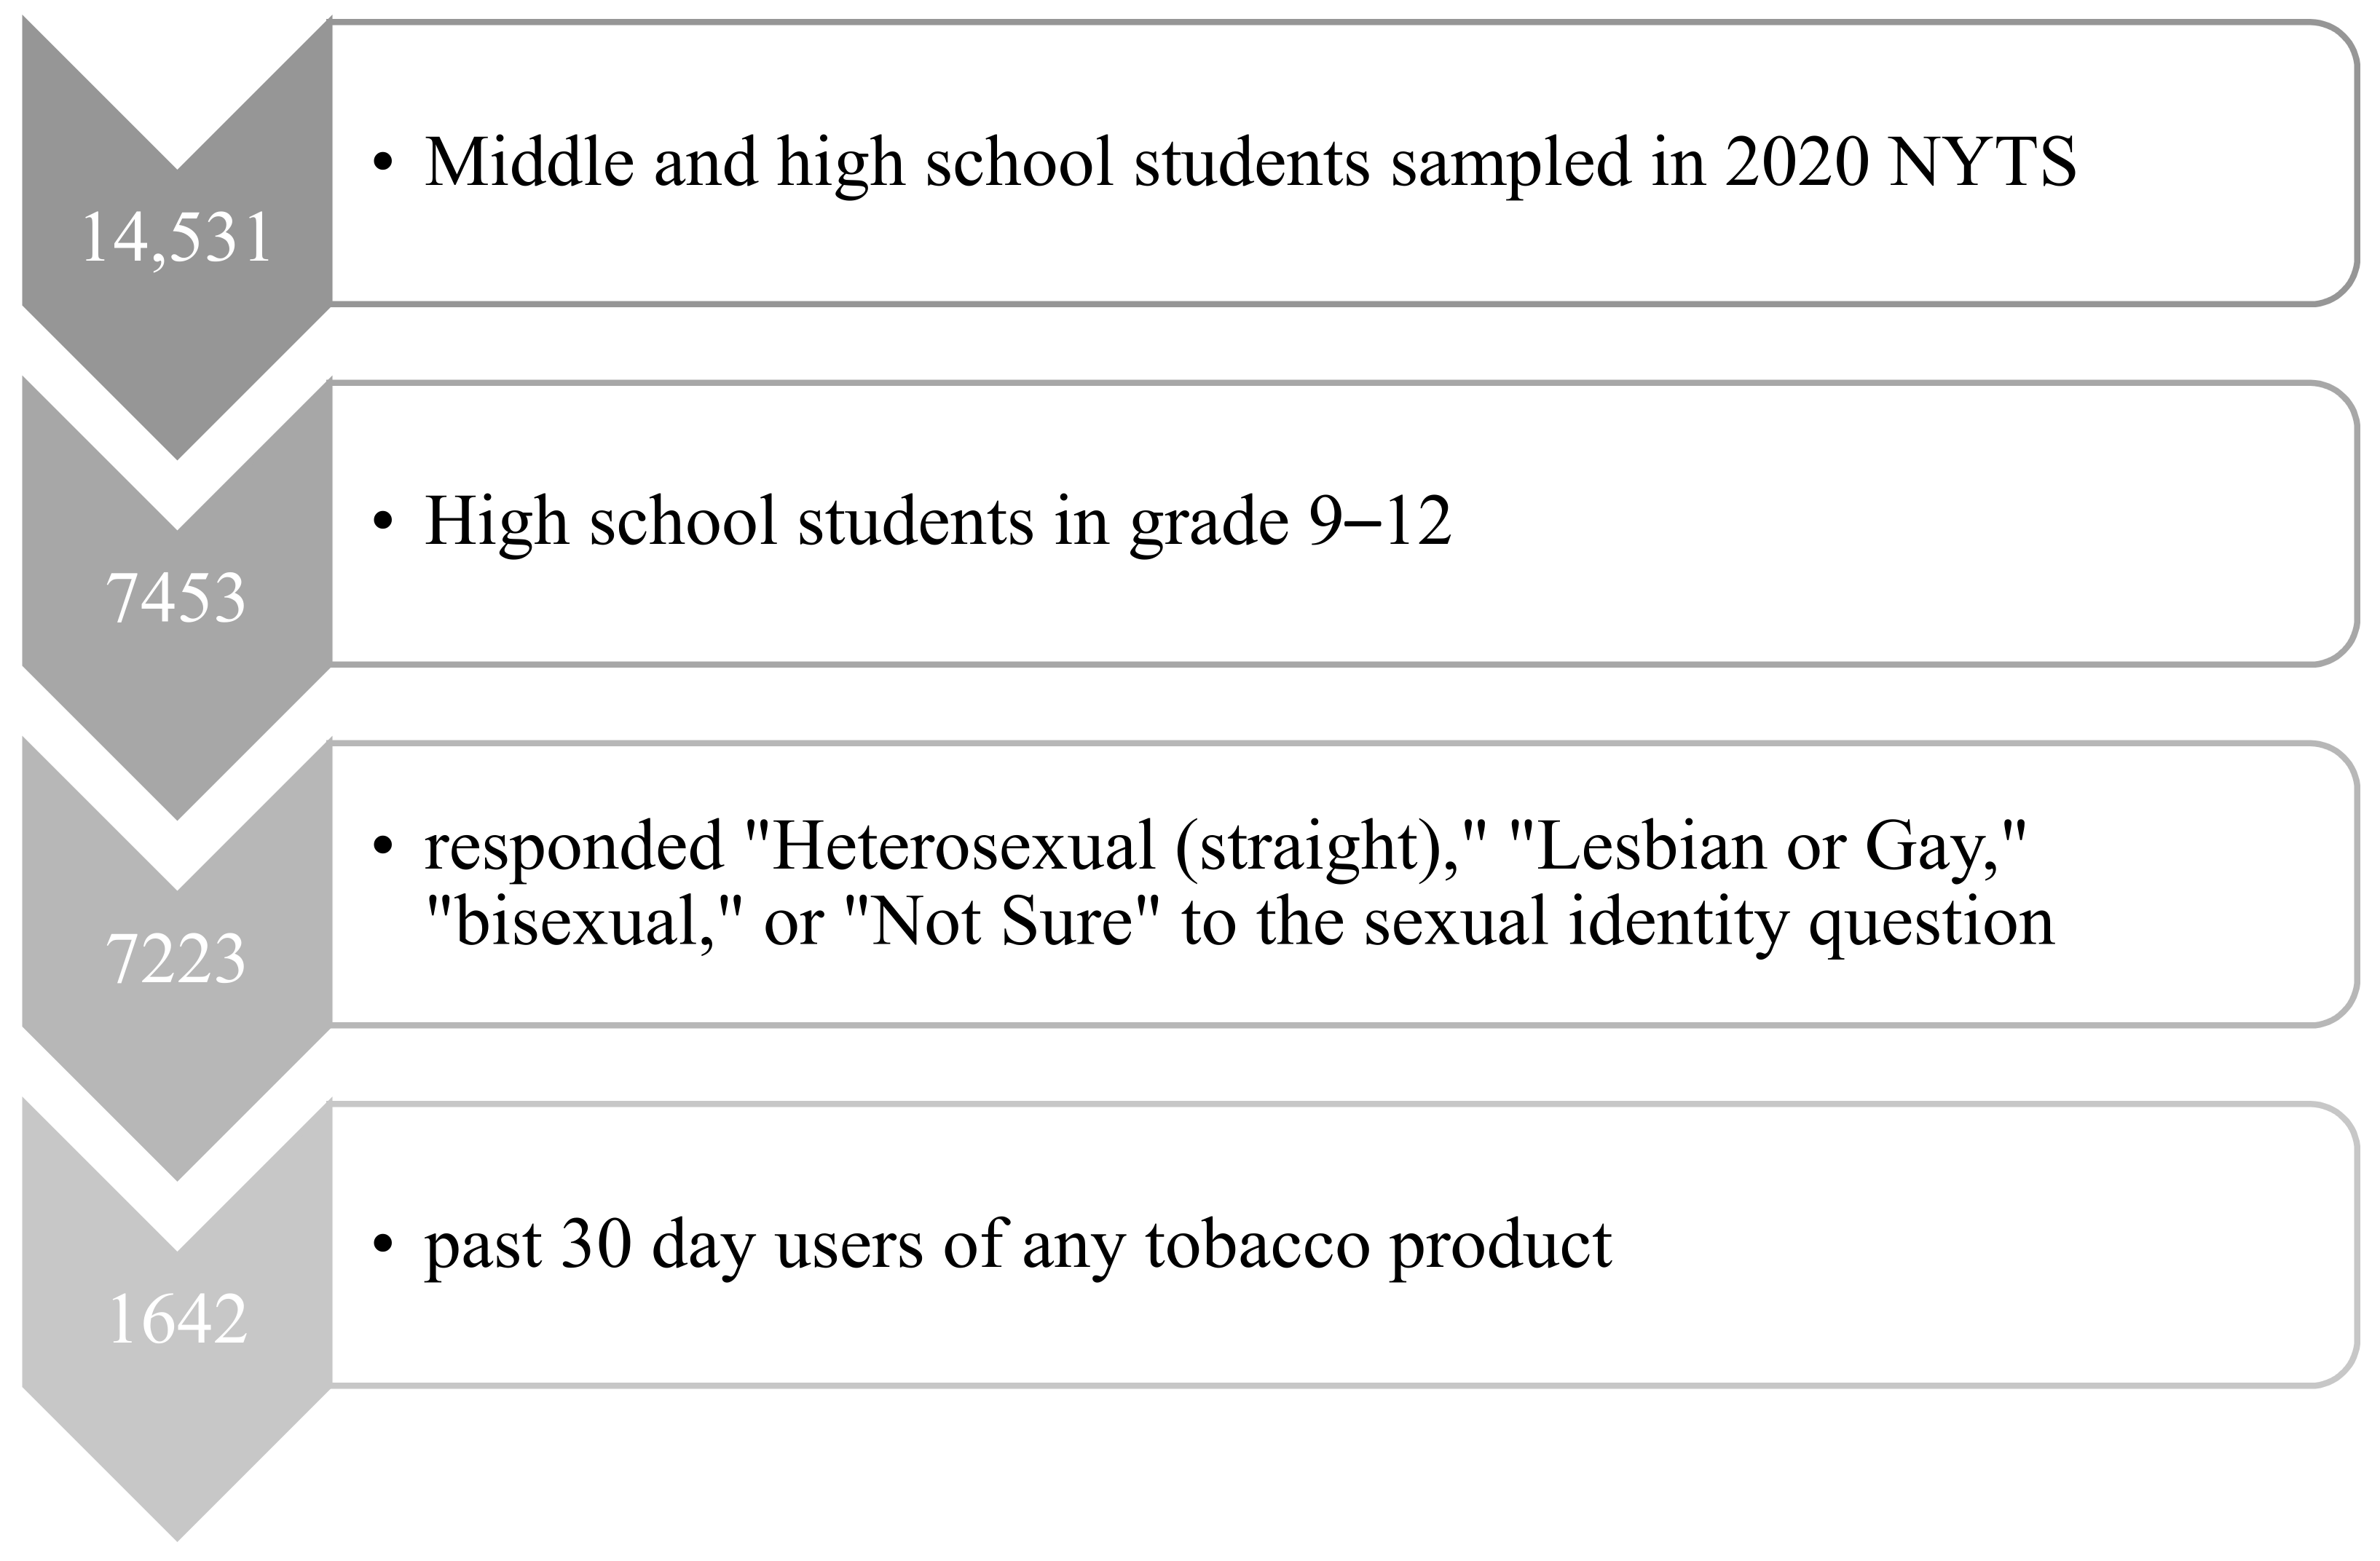Screen dimensions: 2380x1561
Task: Select the "tobacco product" text
Action: point(1378,1245)
